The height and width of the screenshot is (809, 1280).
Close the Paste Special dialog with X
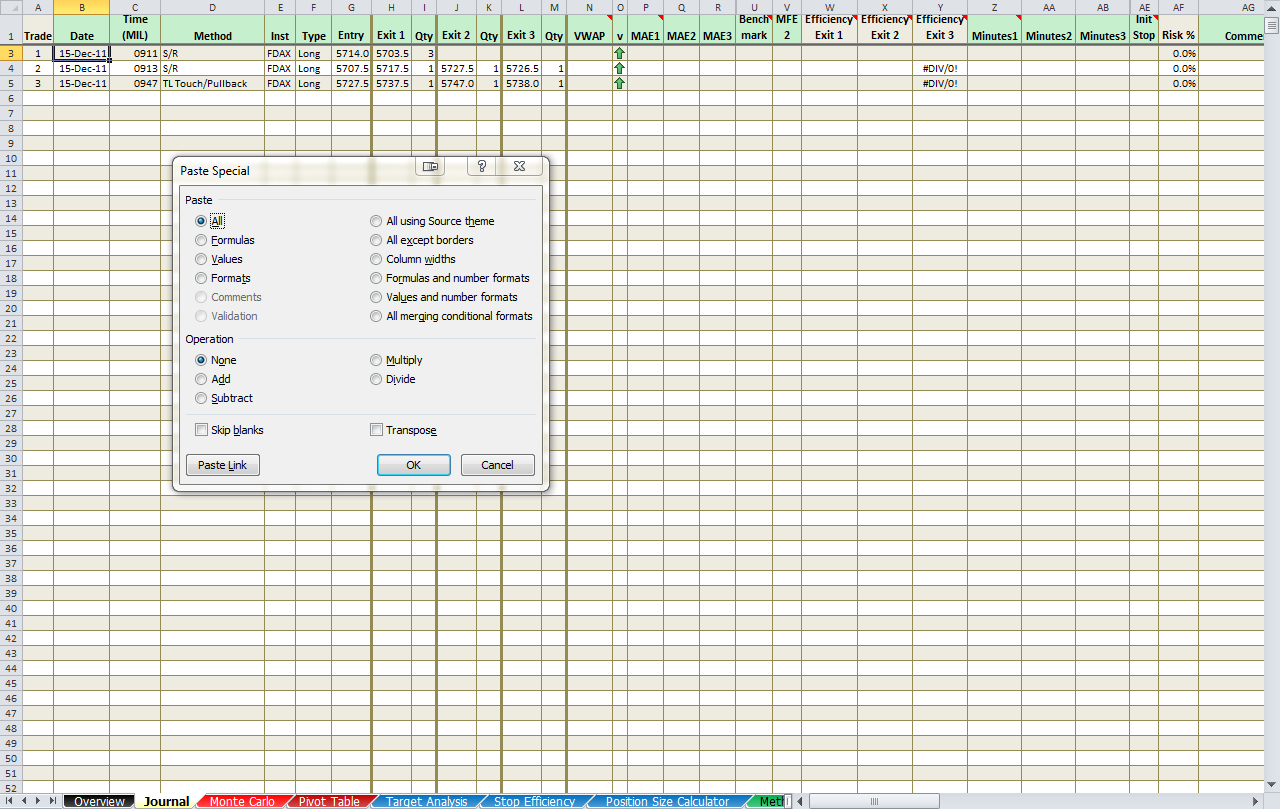pos(520,166)
